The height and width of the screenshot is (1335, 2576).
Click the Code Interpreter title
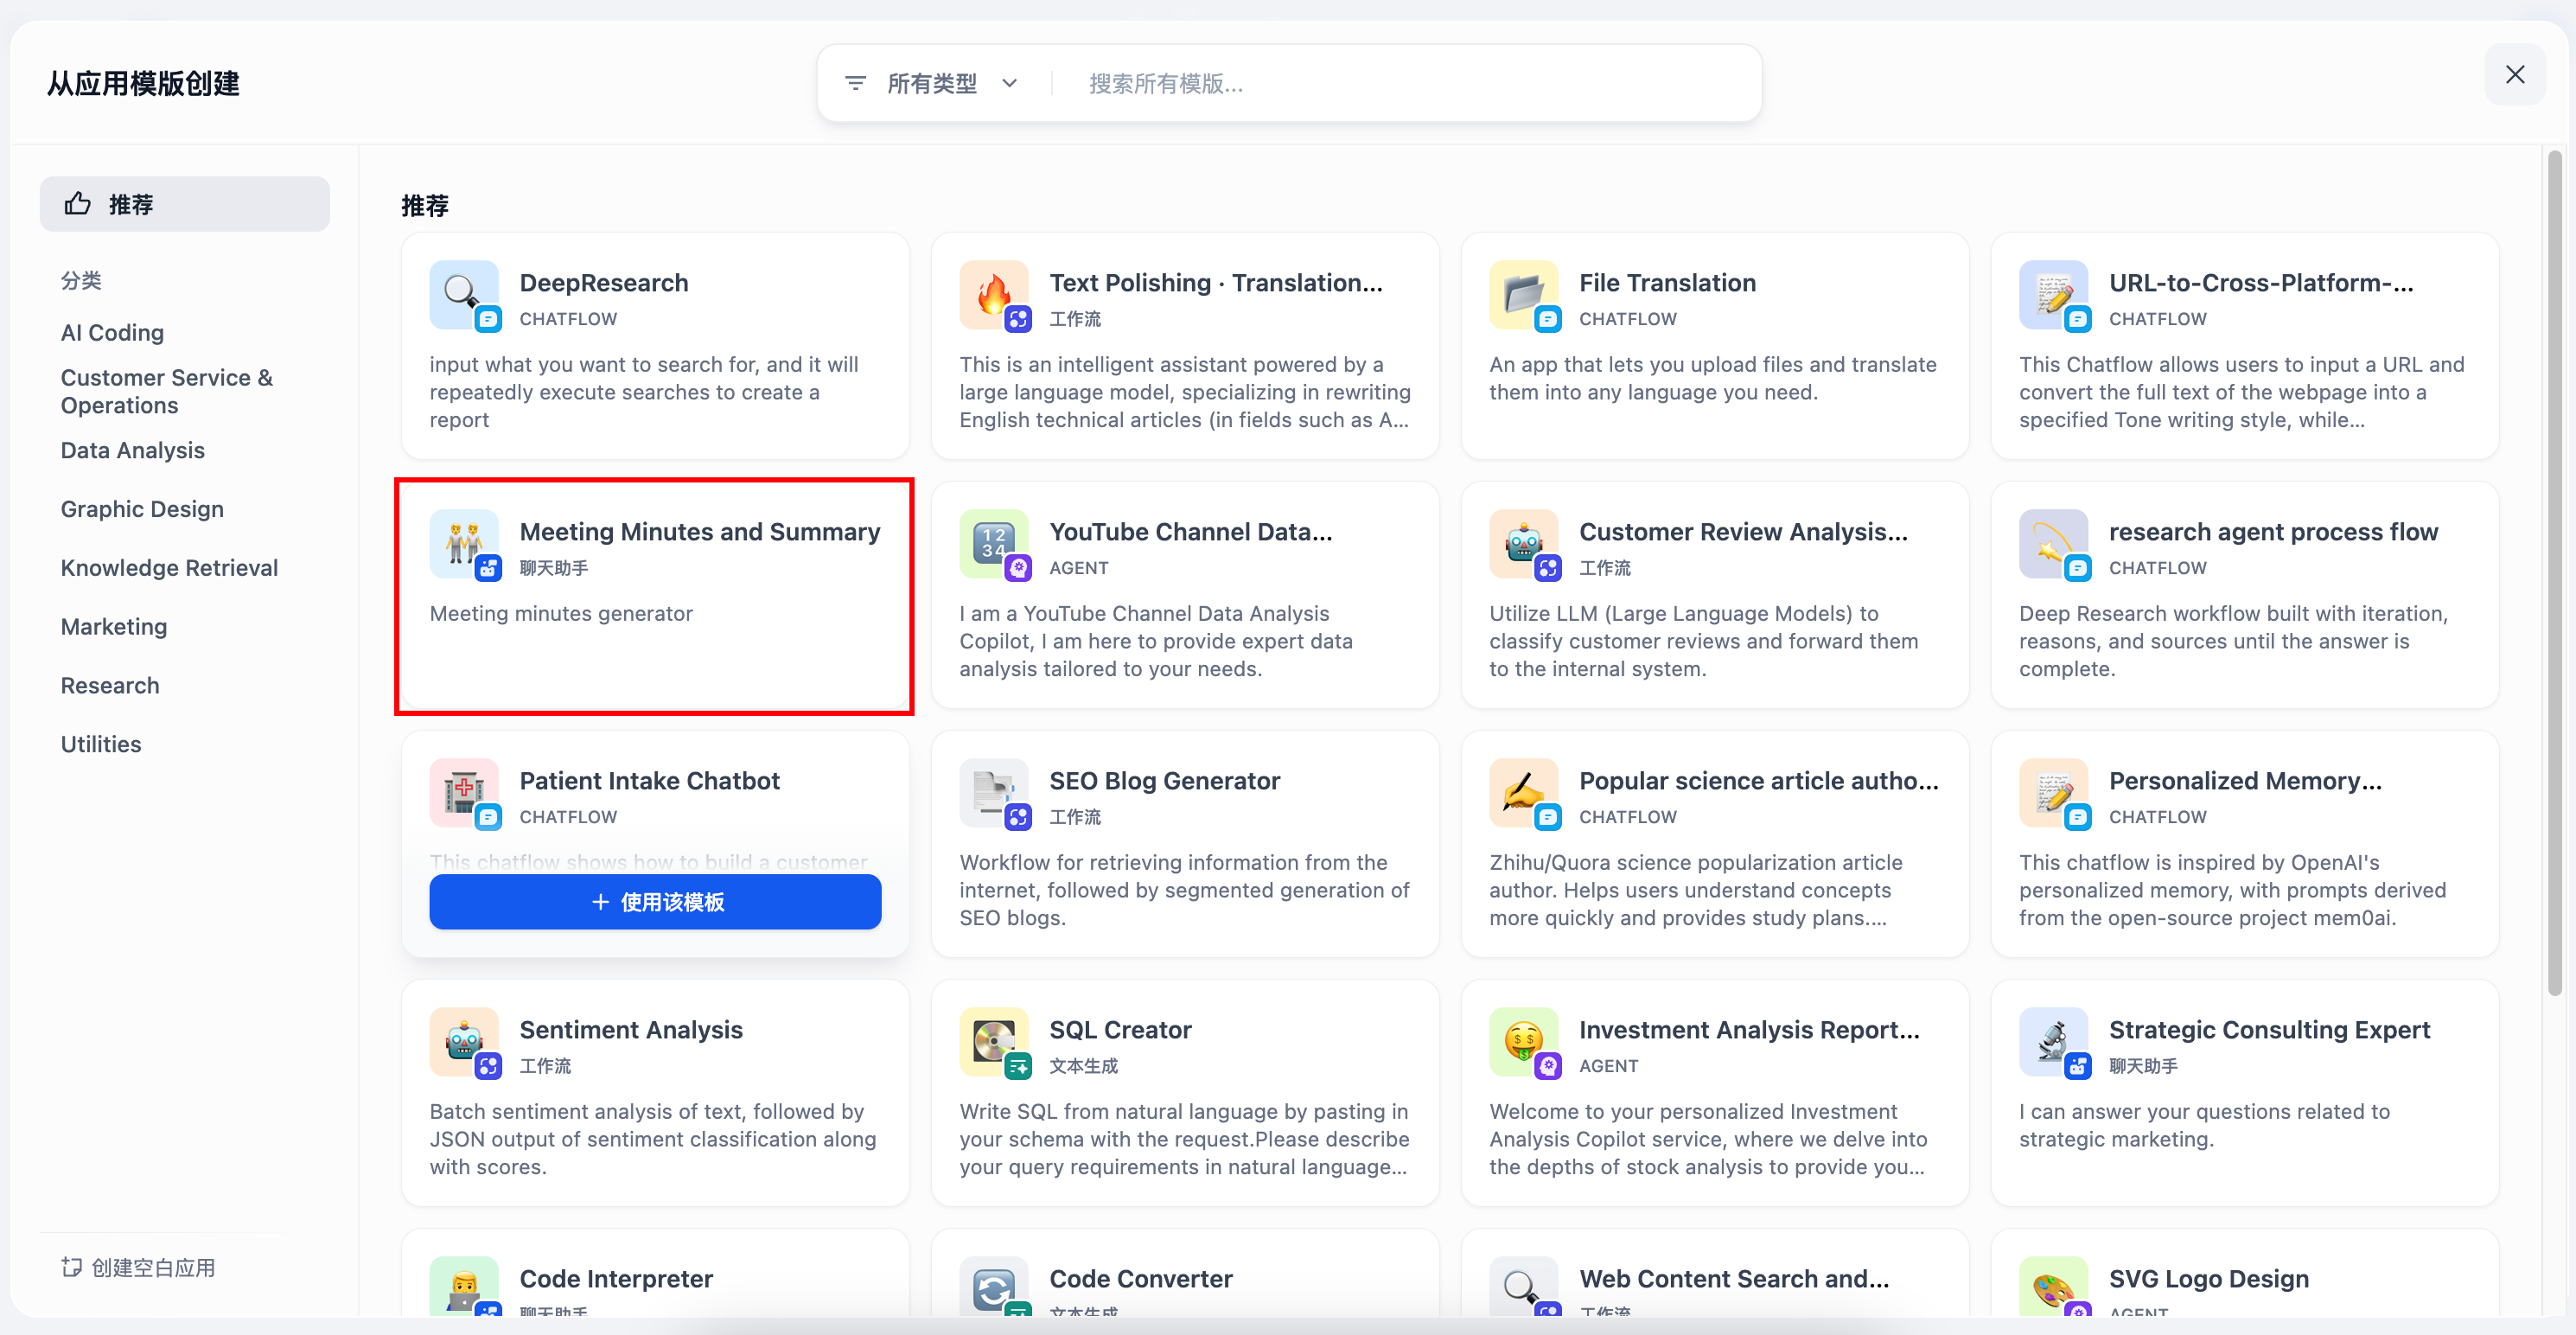pos(616,1279)
